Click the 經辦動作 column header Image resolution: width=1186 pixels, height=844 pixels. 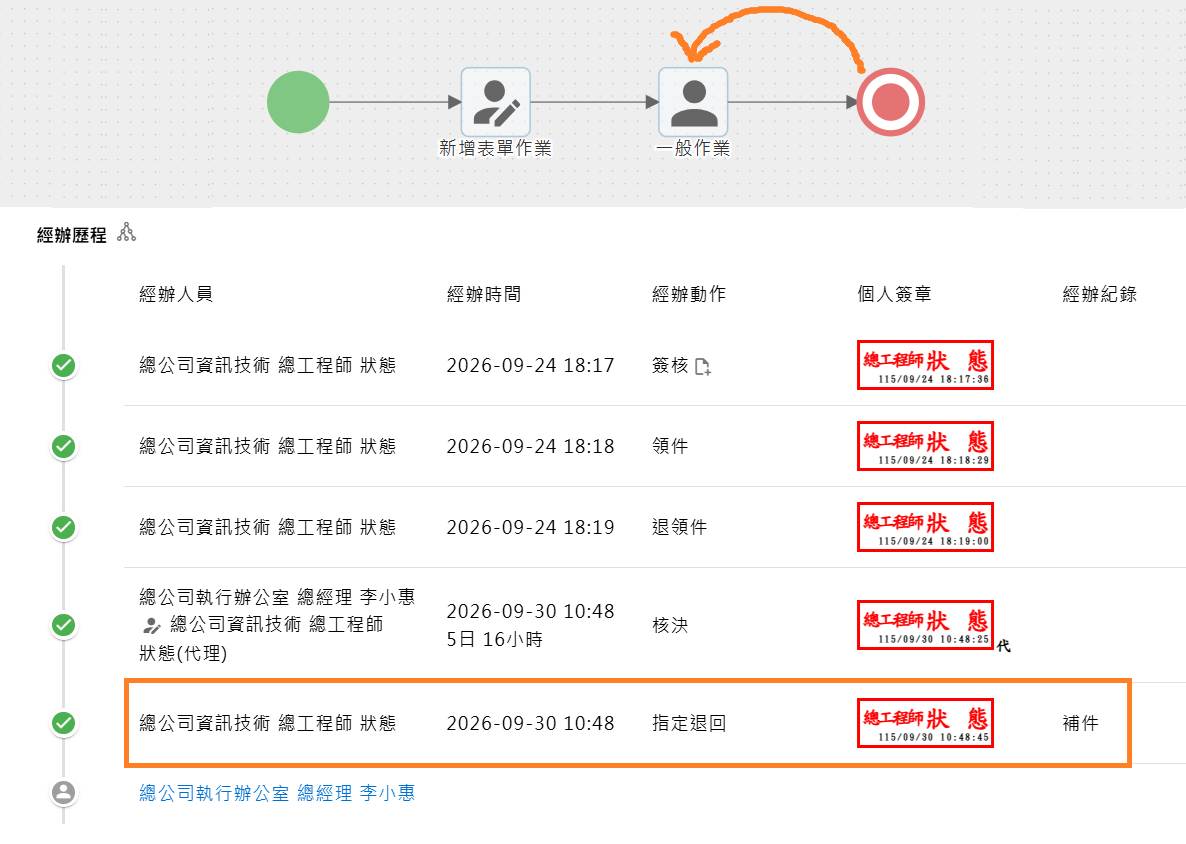pos(689,294)
